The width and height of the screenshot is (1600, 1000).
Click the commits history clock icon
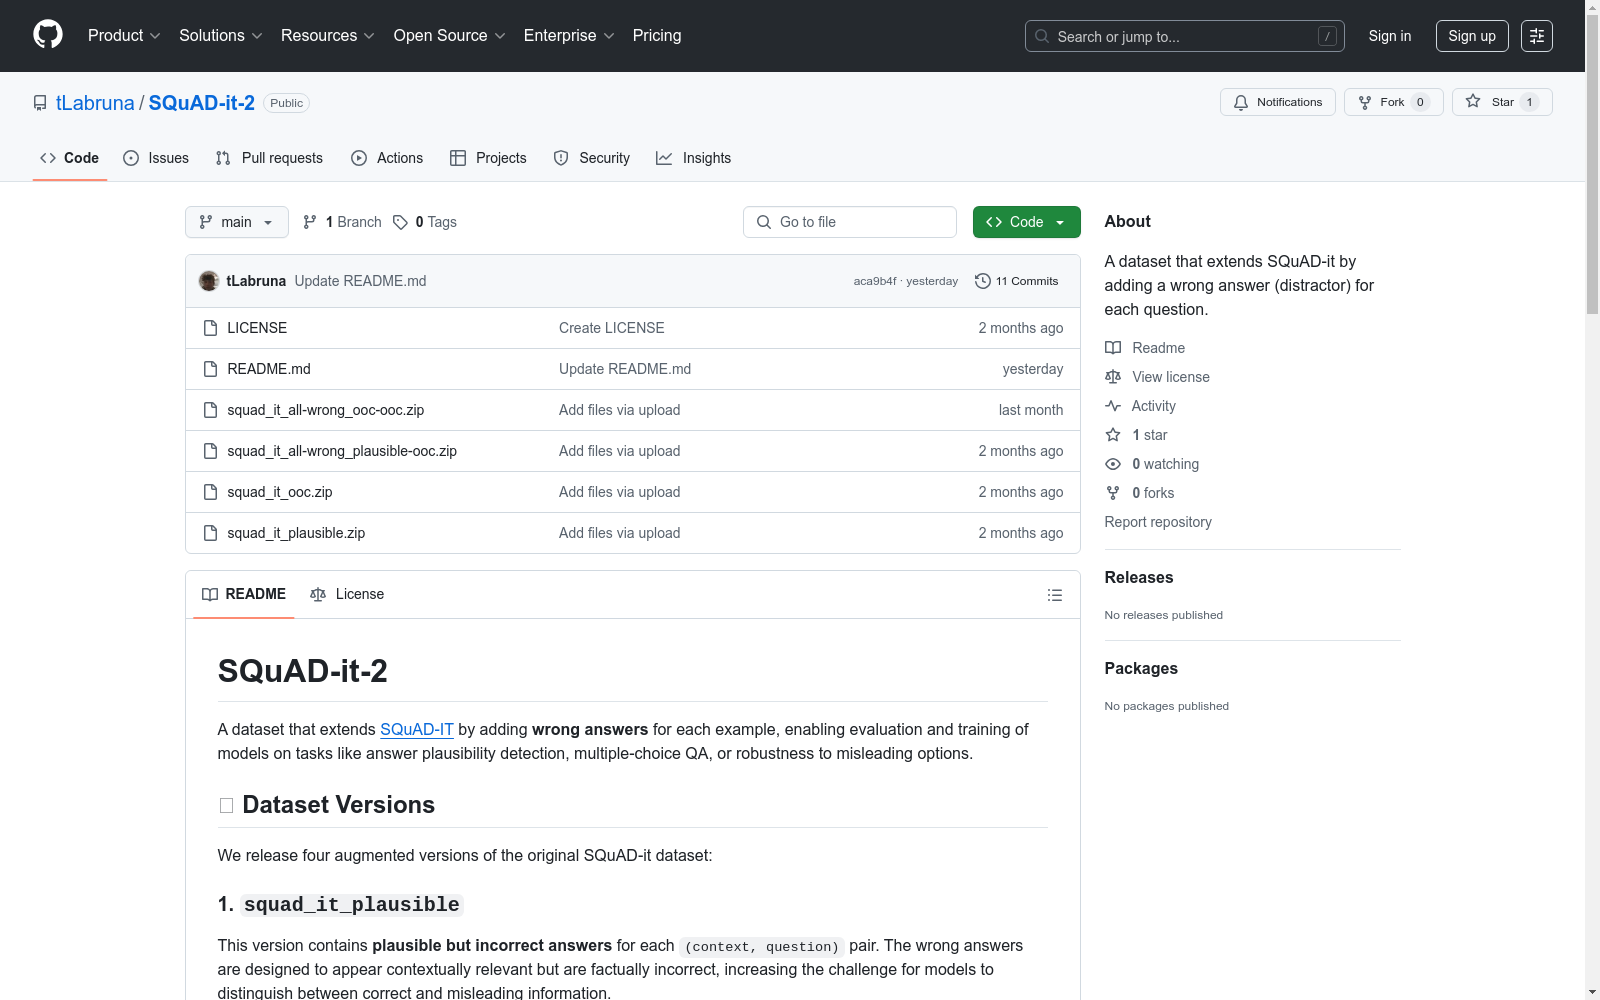[983, 281]
